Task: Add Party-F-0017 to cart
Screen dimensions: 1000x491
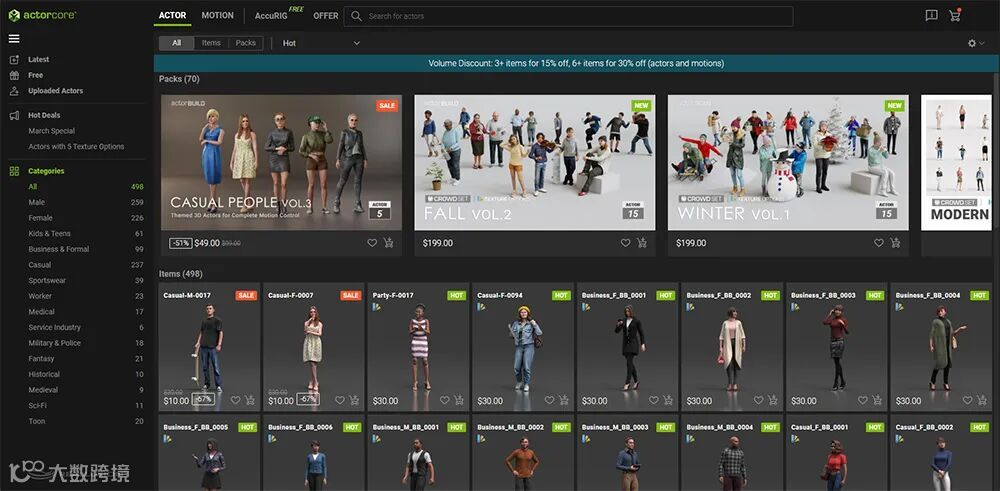Action: 459,400
